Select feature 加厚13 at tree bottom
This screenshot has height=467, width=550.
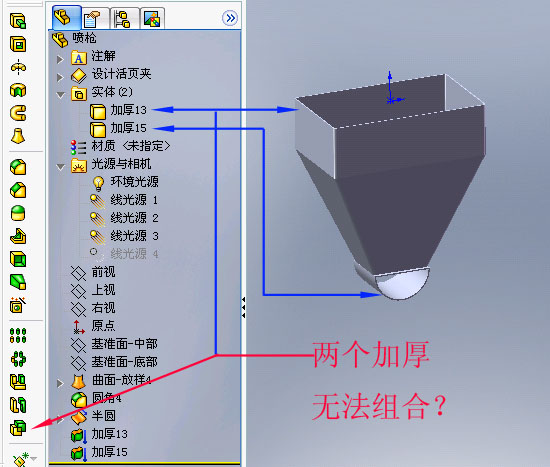[99, 435]
